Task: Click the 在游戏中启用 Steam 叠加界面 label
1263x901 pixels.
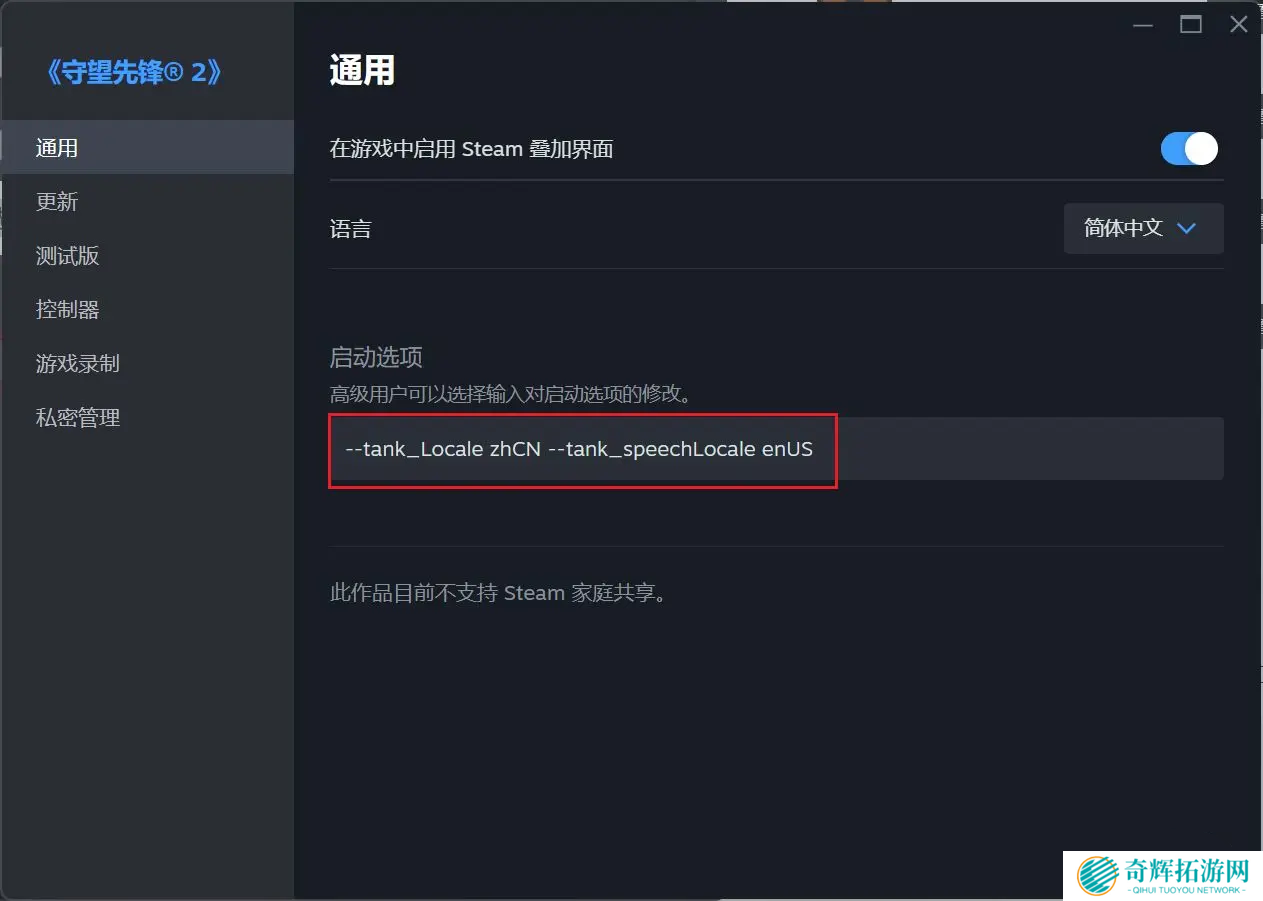Action: click(471, 149)
